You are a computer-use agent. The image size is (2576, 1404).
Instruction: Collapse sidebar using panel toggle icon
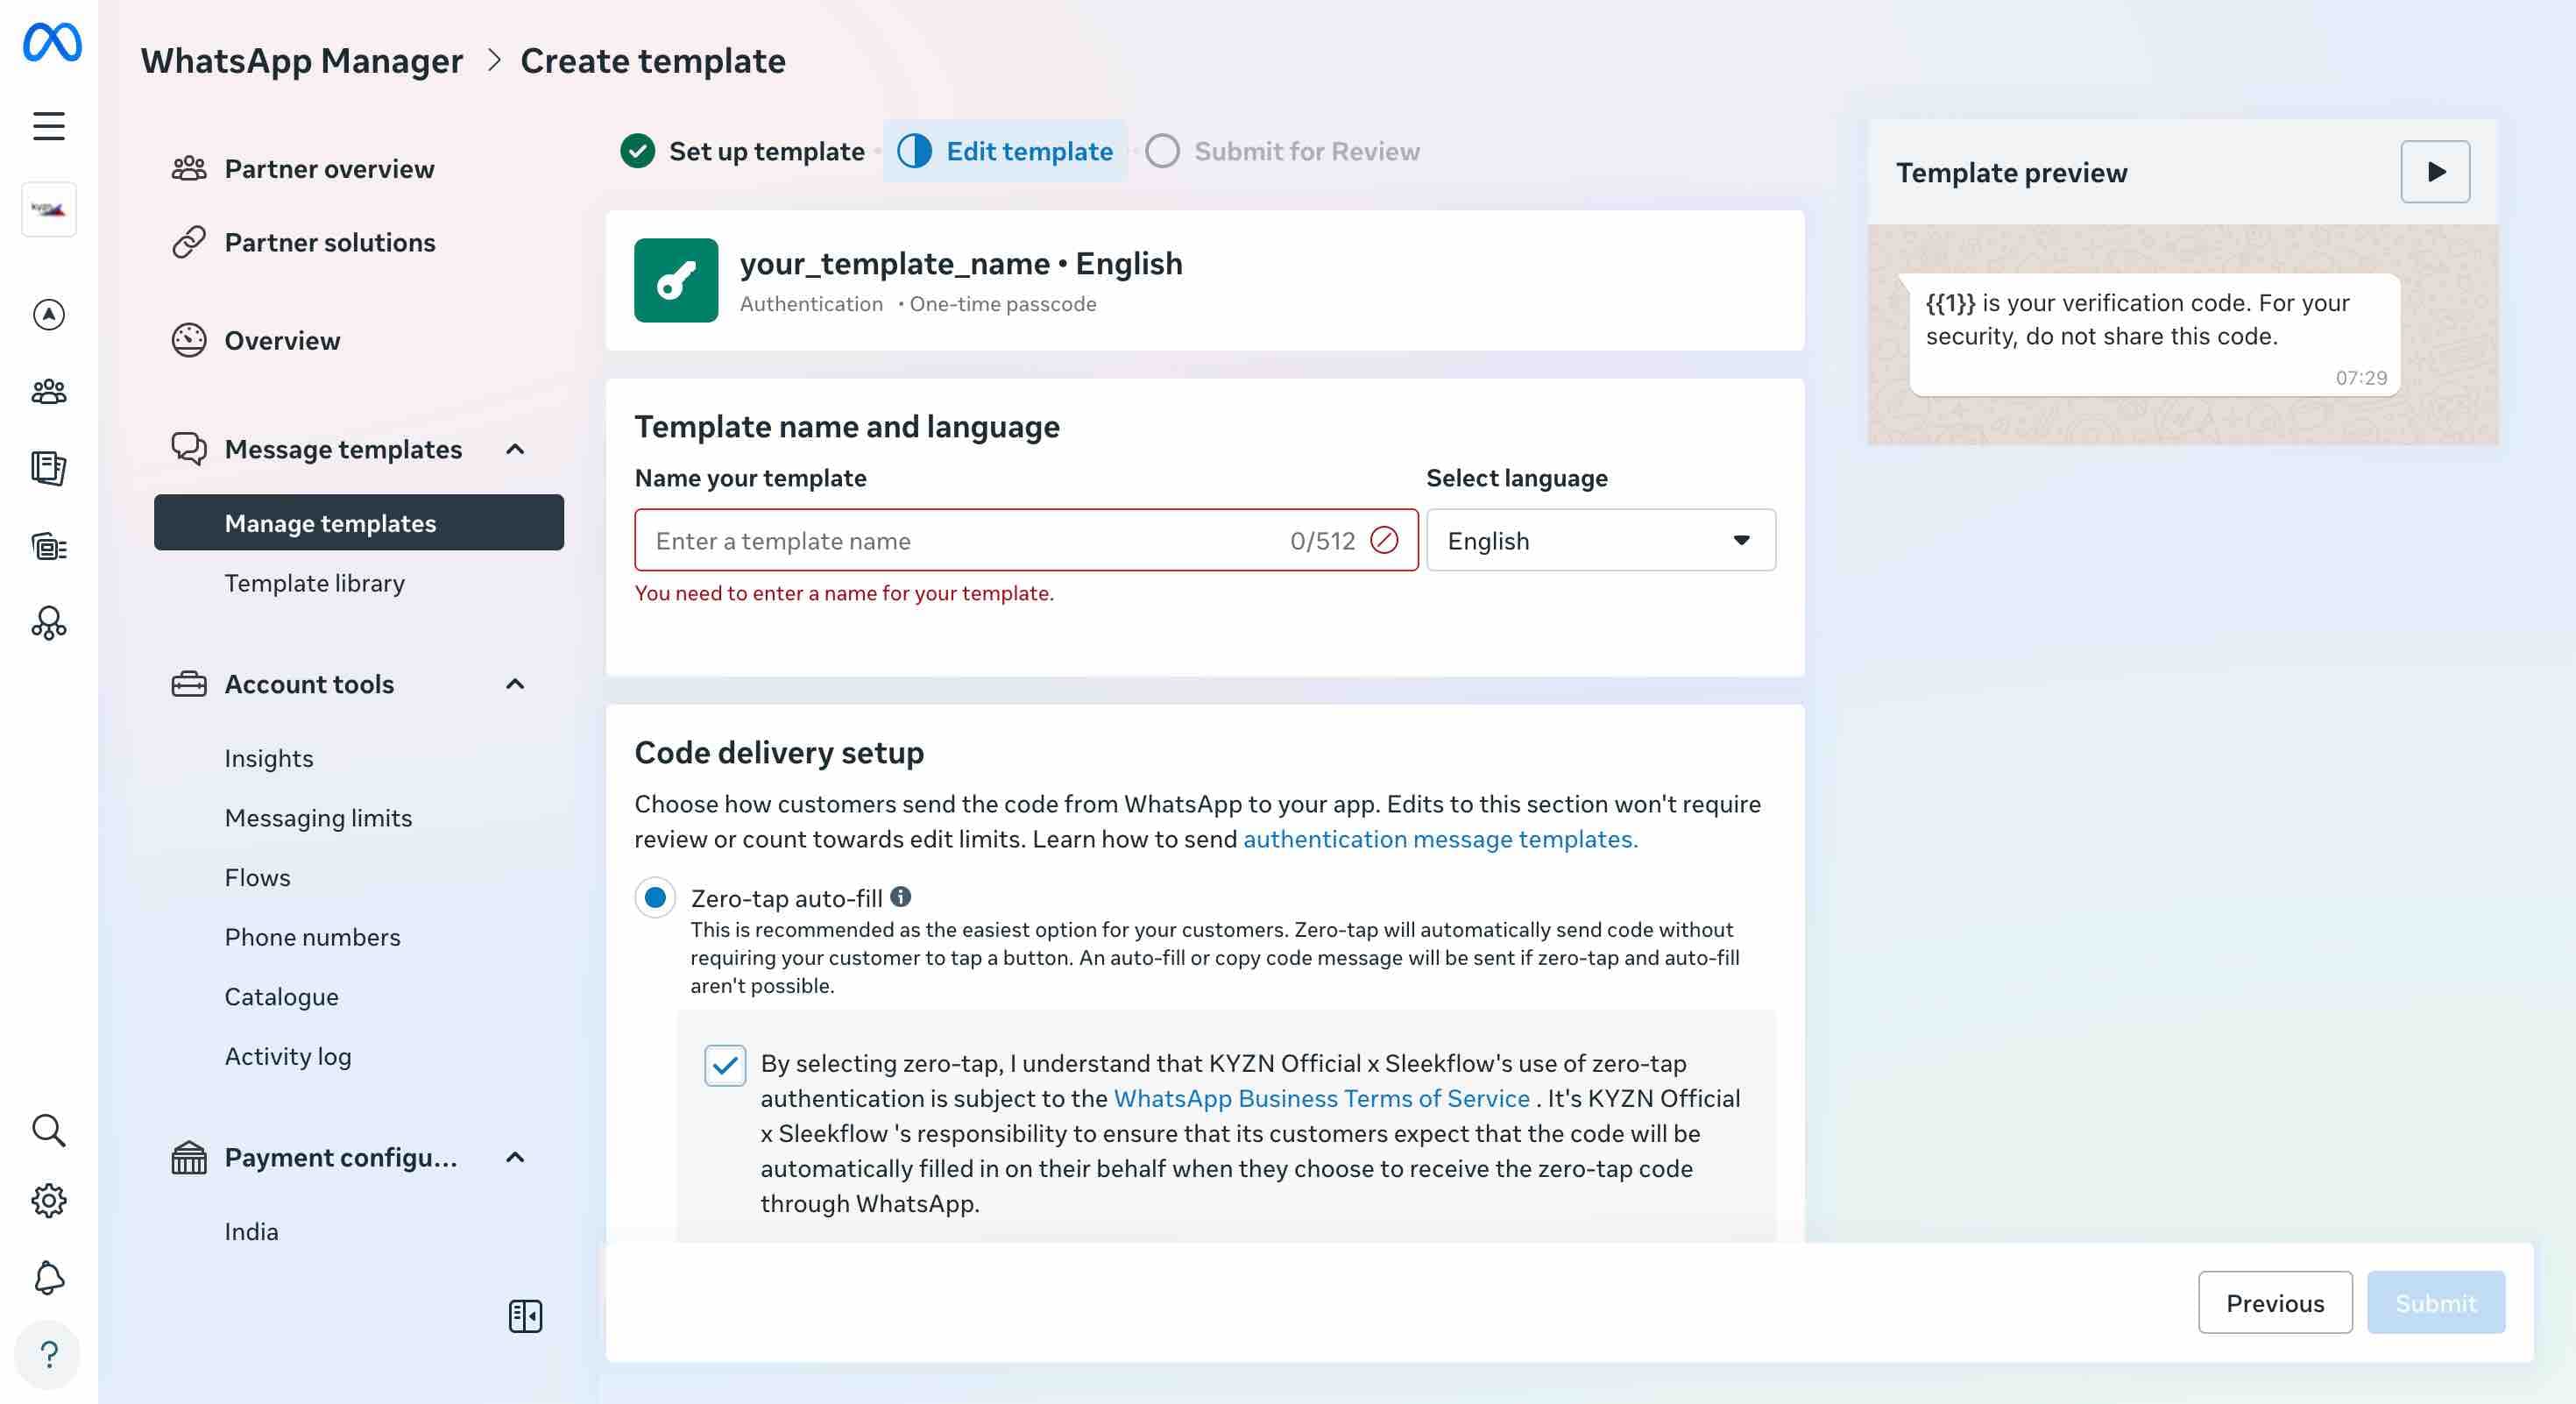pos(525,1316)
